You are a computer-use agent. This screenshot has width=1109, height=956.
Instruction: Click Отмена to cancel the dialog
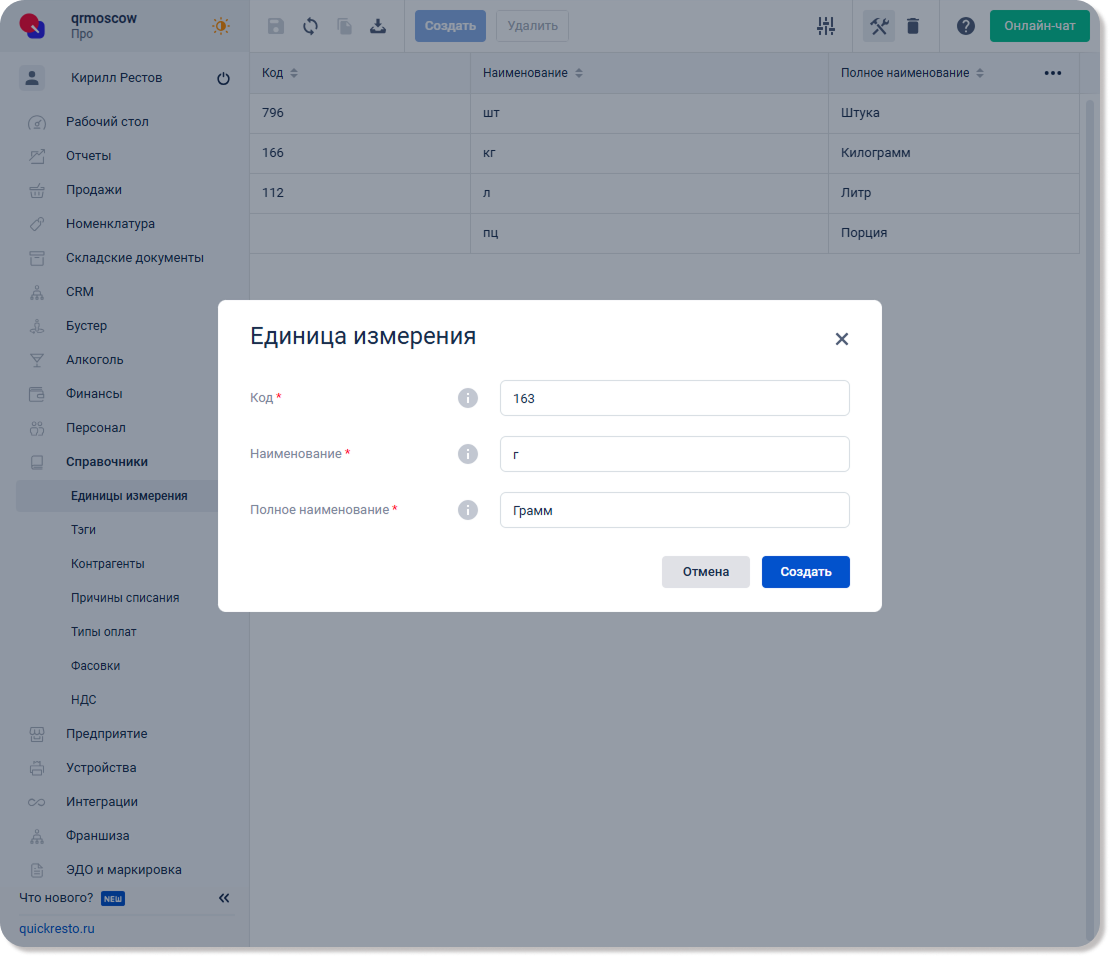pyautogui.click(x=705, y=572)
